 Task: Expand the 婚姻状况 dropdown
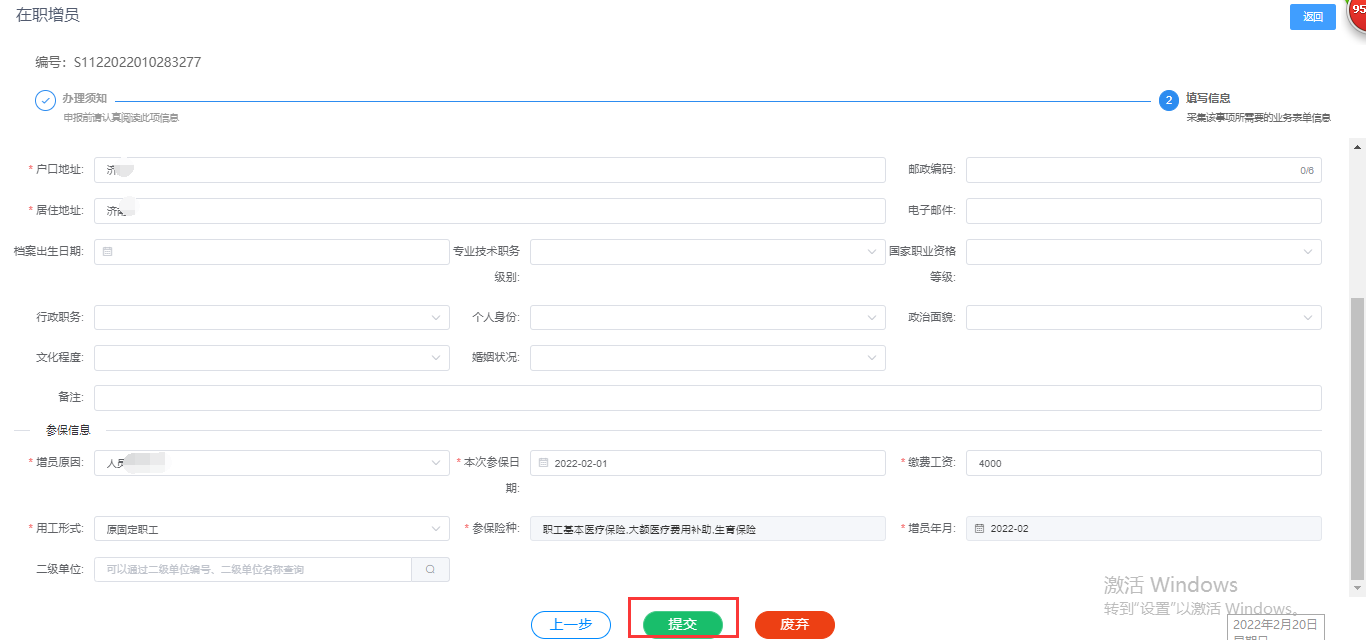pos(708,357)
